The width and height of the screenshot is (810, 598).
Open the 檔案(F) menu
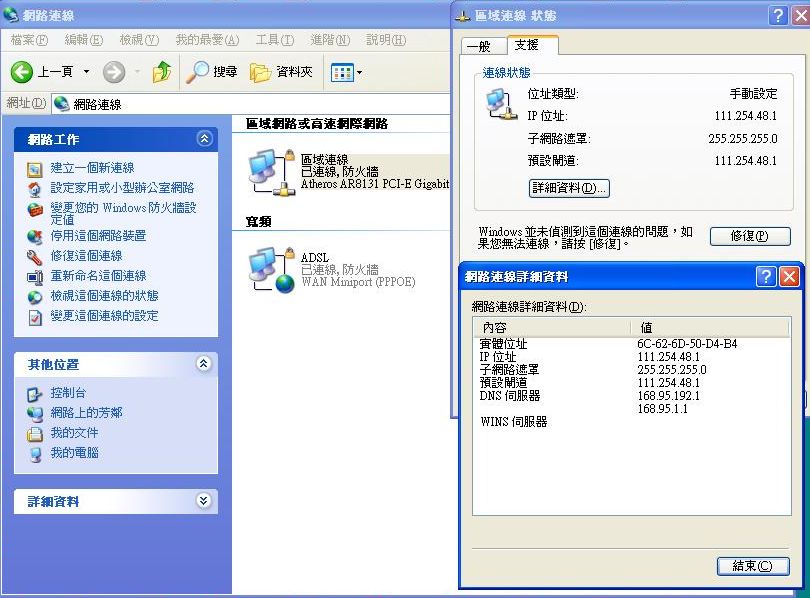pyautogui.click(x=29, y=40)
